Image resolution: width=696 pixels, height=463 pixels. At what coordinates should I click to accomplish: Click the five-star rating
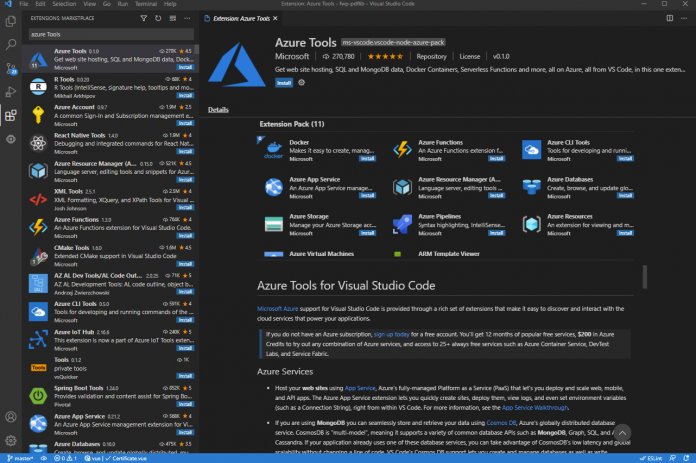point(385,56)
